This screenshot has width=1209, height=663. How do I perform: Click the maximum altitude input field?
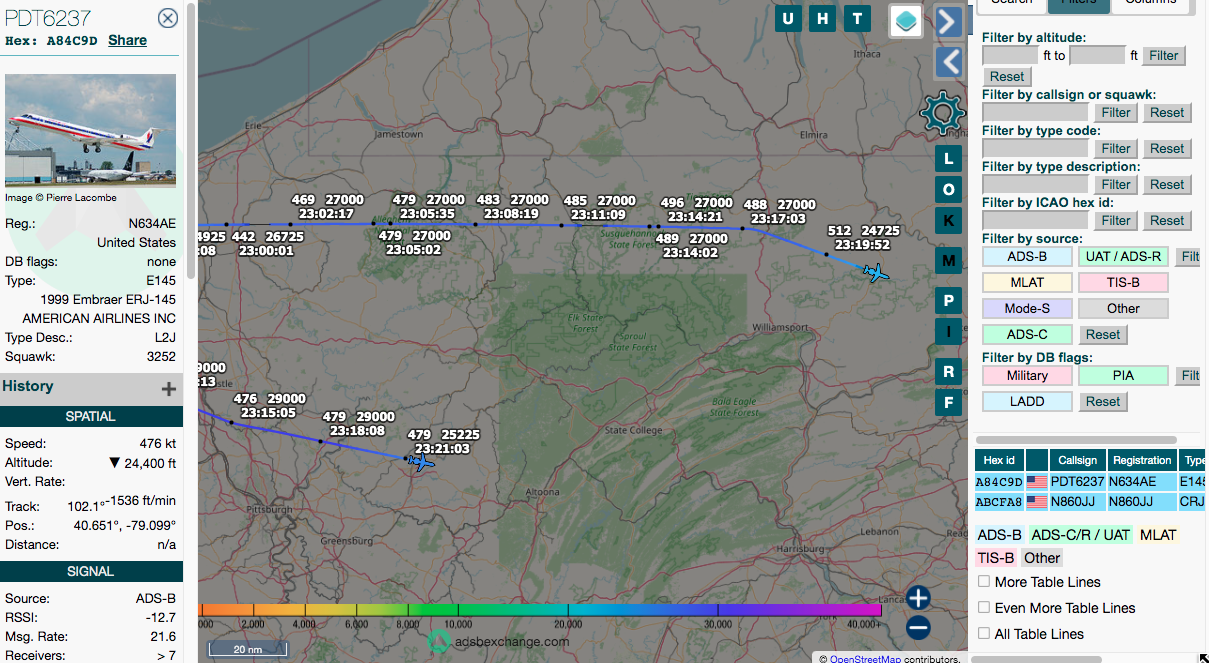click(x=1097, y=55)
